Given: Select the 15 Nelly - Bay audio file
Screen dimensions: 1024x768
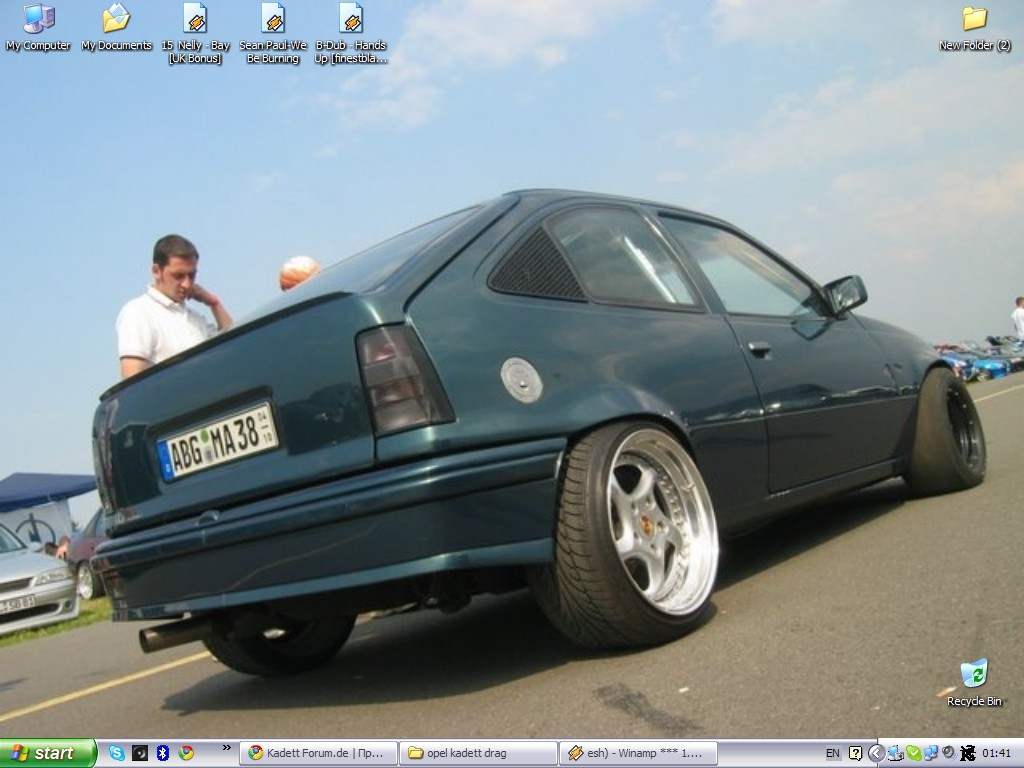Looking at the screenshot, I should (x=195, y=19).
